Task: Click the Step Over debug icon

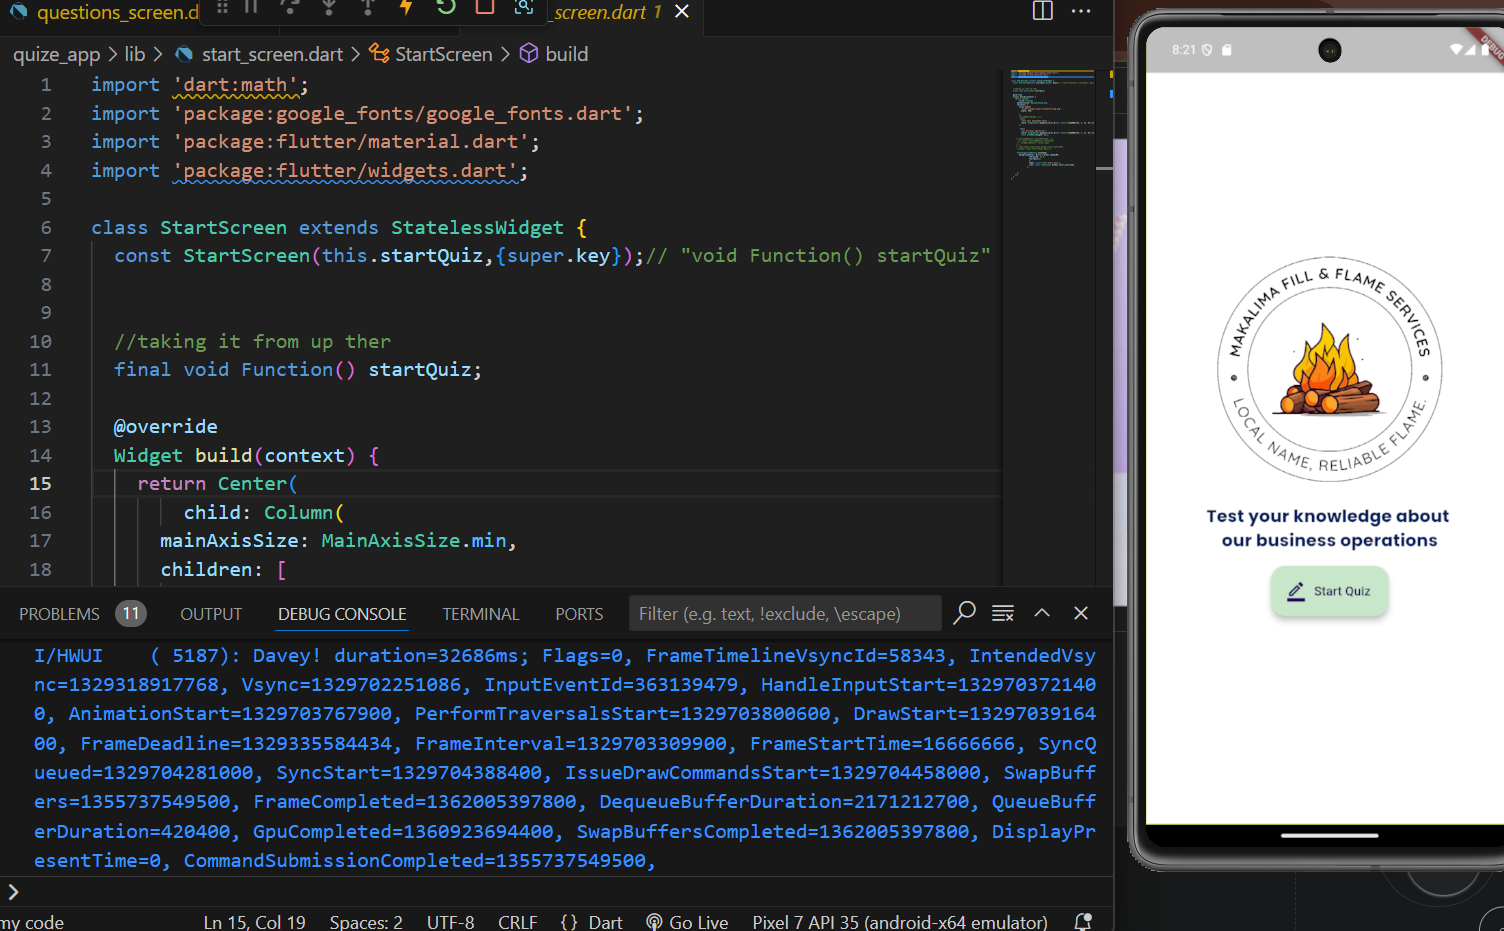Action: (x=290, y=6)
